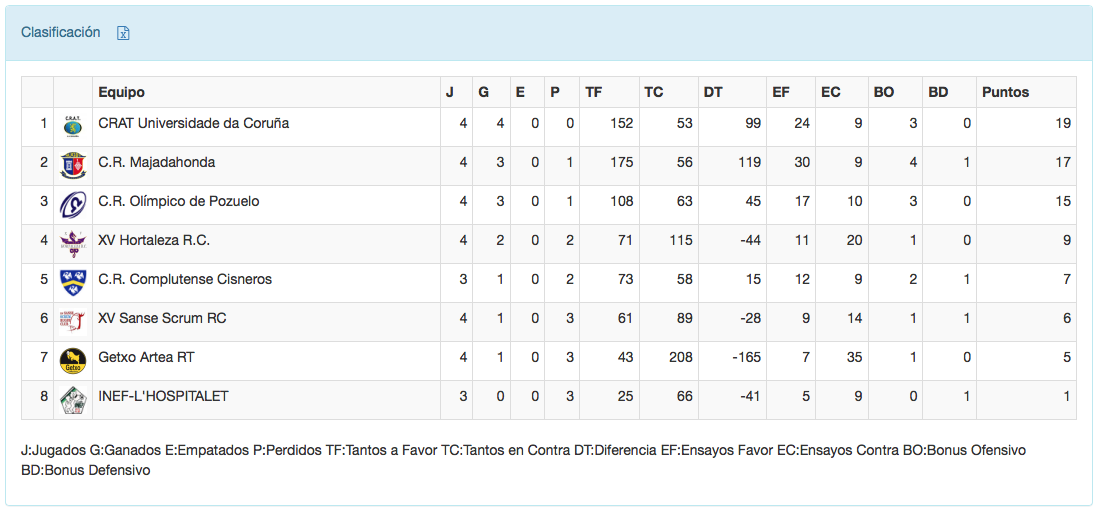The height and width of the screenshot is (513, 1098).
Task: Click the CRAT Universidade da Coruña team logo
Action: pos(73,124)
